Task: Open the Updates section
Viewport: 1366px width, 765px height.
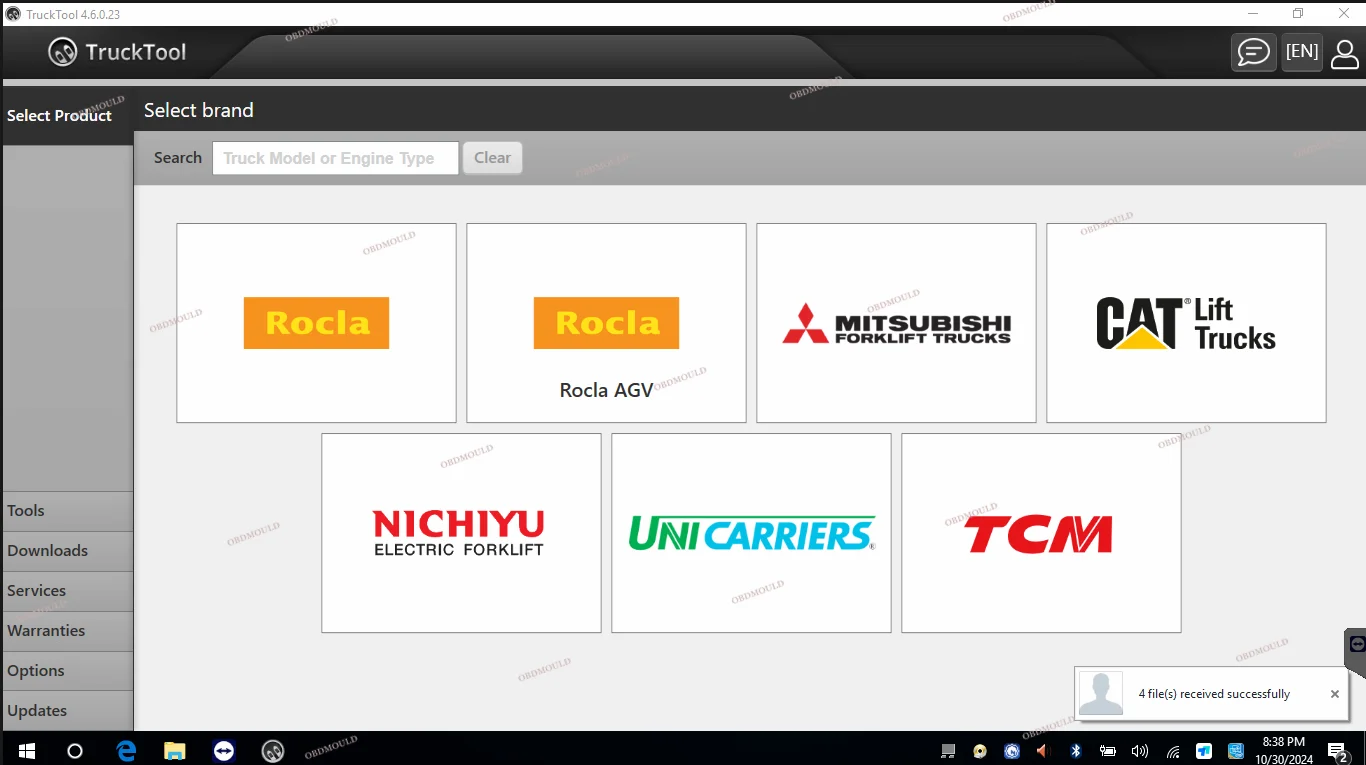Action: click(x=66, y=711)
